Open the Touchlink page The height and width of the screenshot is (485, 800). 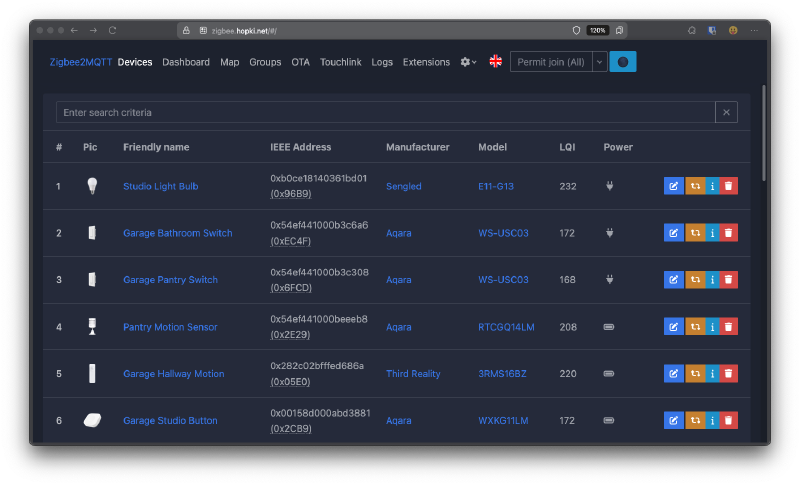(341, 62)
